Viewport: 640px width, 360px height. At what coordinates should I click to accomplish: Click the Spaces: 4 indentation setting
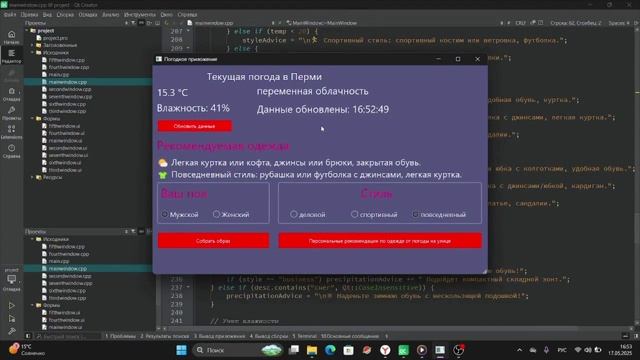[618, 23]
